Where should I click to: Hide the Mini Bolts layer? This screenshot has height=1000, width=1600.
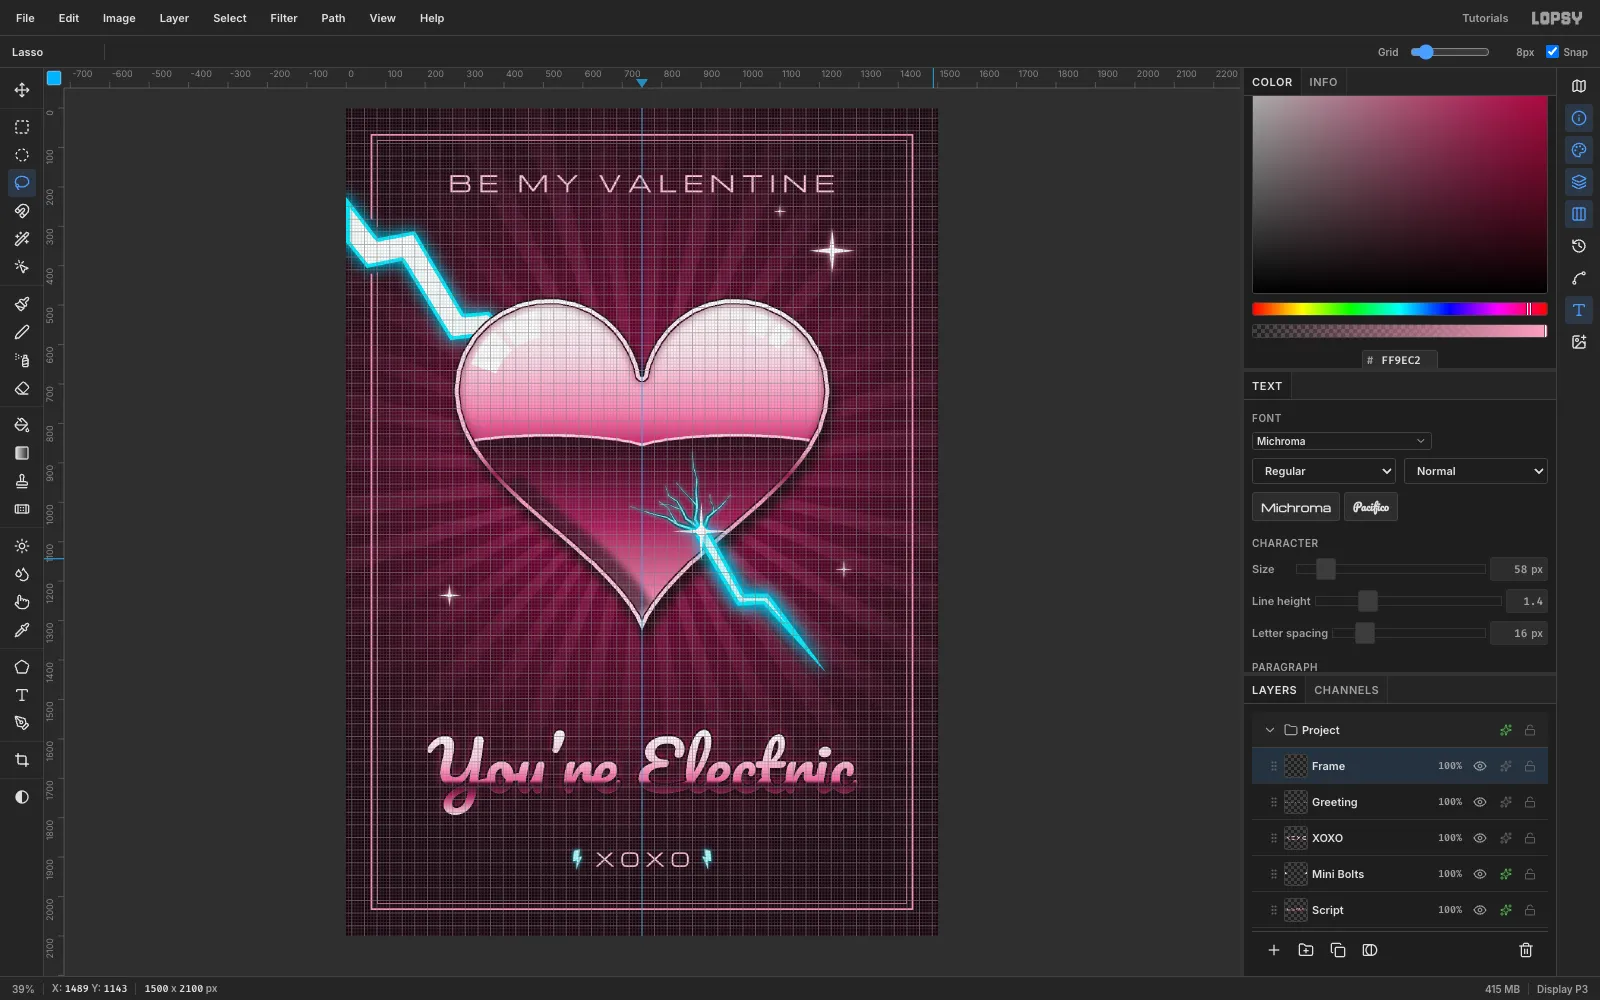point(1480,874)
